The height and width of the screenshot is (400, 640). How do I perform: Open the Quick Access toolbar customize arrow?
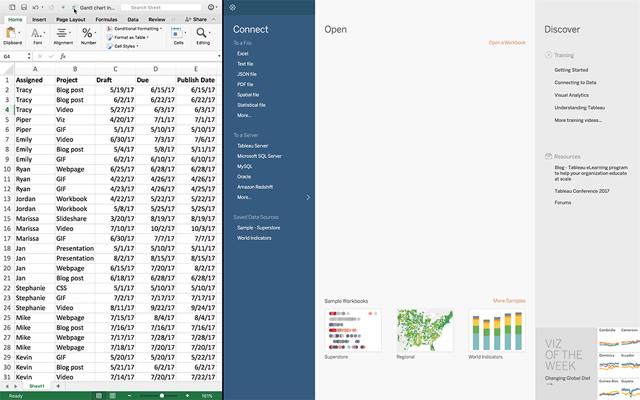click(63, 7)
